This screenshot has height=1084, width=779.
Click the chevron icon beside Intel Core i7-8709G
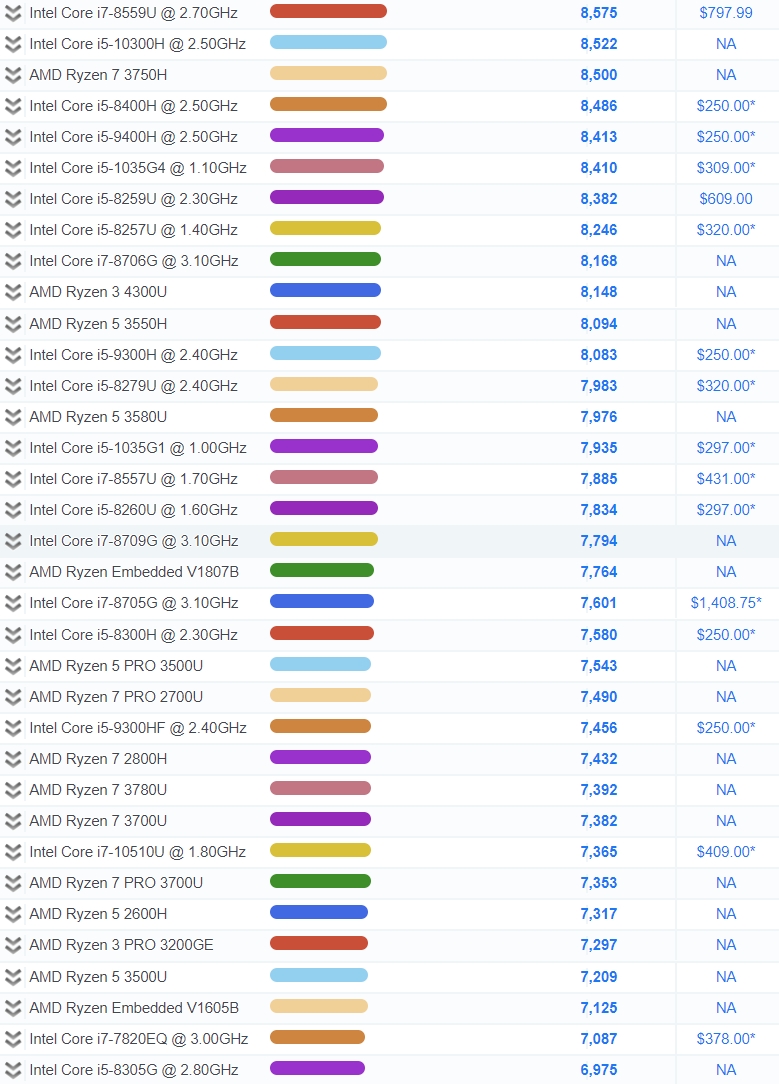(13, 542)
